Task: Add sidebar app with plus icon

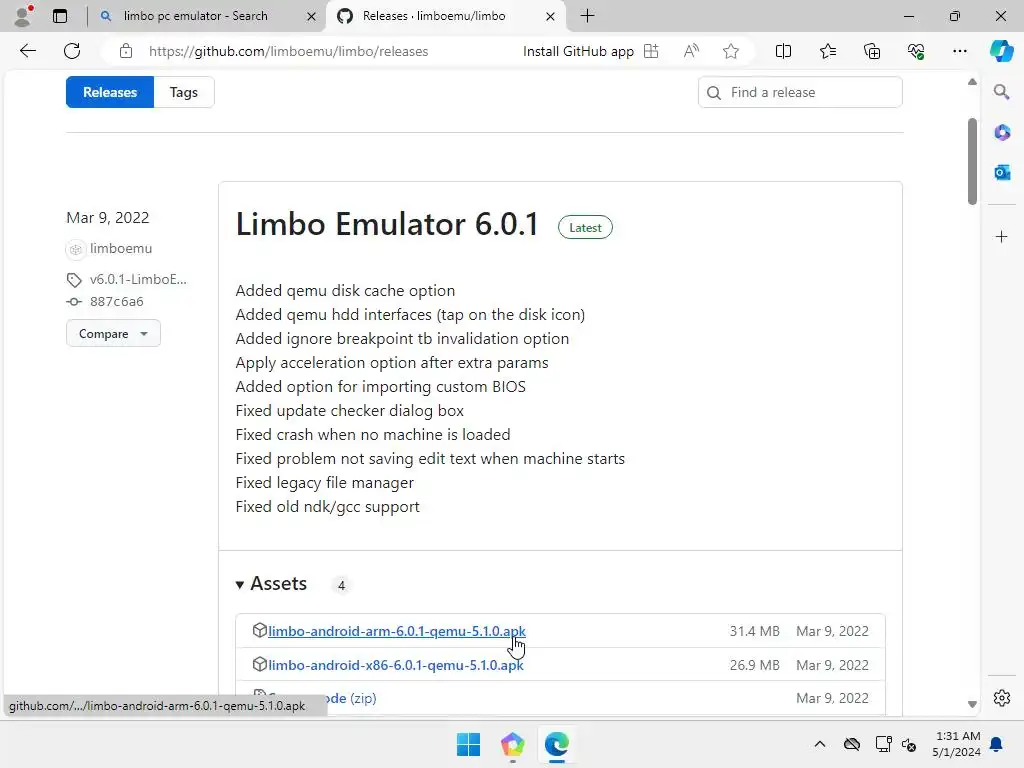Action: pos(1002,236)
